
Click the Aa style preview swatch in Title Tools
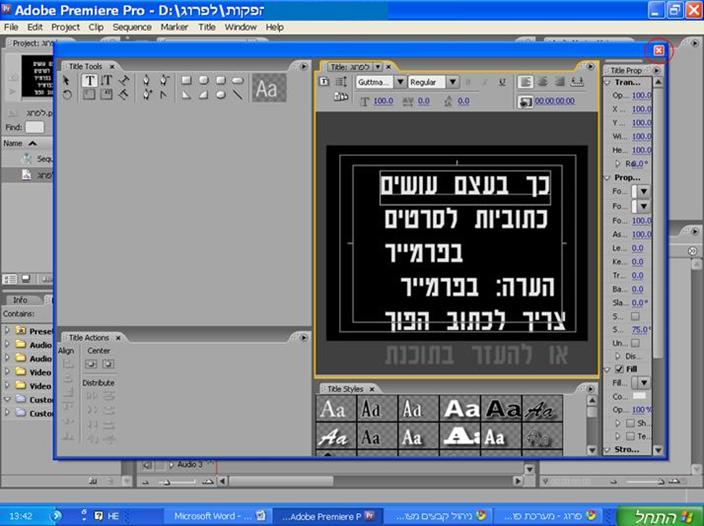(268, 88)
